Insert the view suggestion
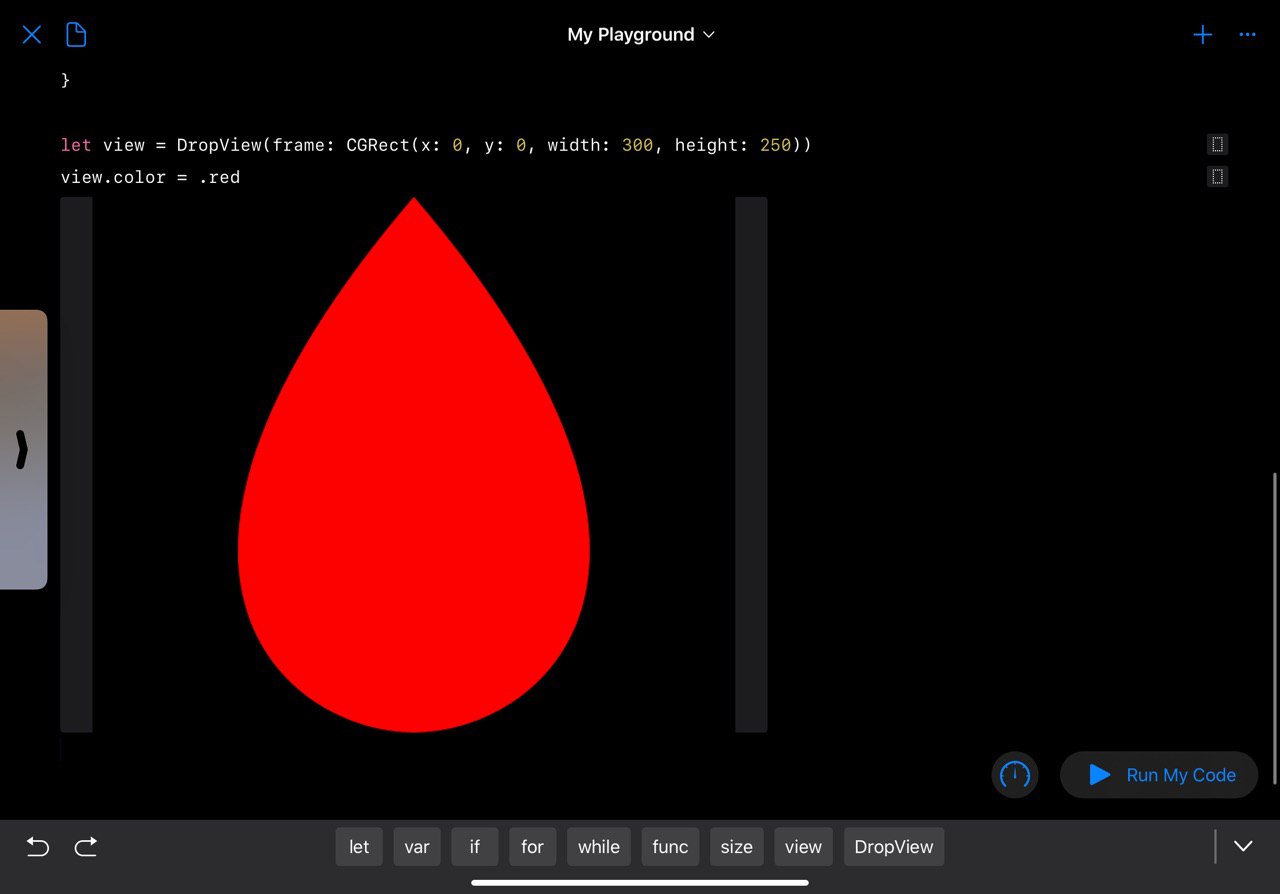This screenshot has width=1280, height=894. point(803,847)
